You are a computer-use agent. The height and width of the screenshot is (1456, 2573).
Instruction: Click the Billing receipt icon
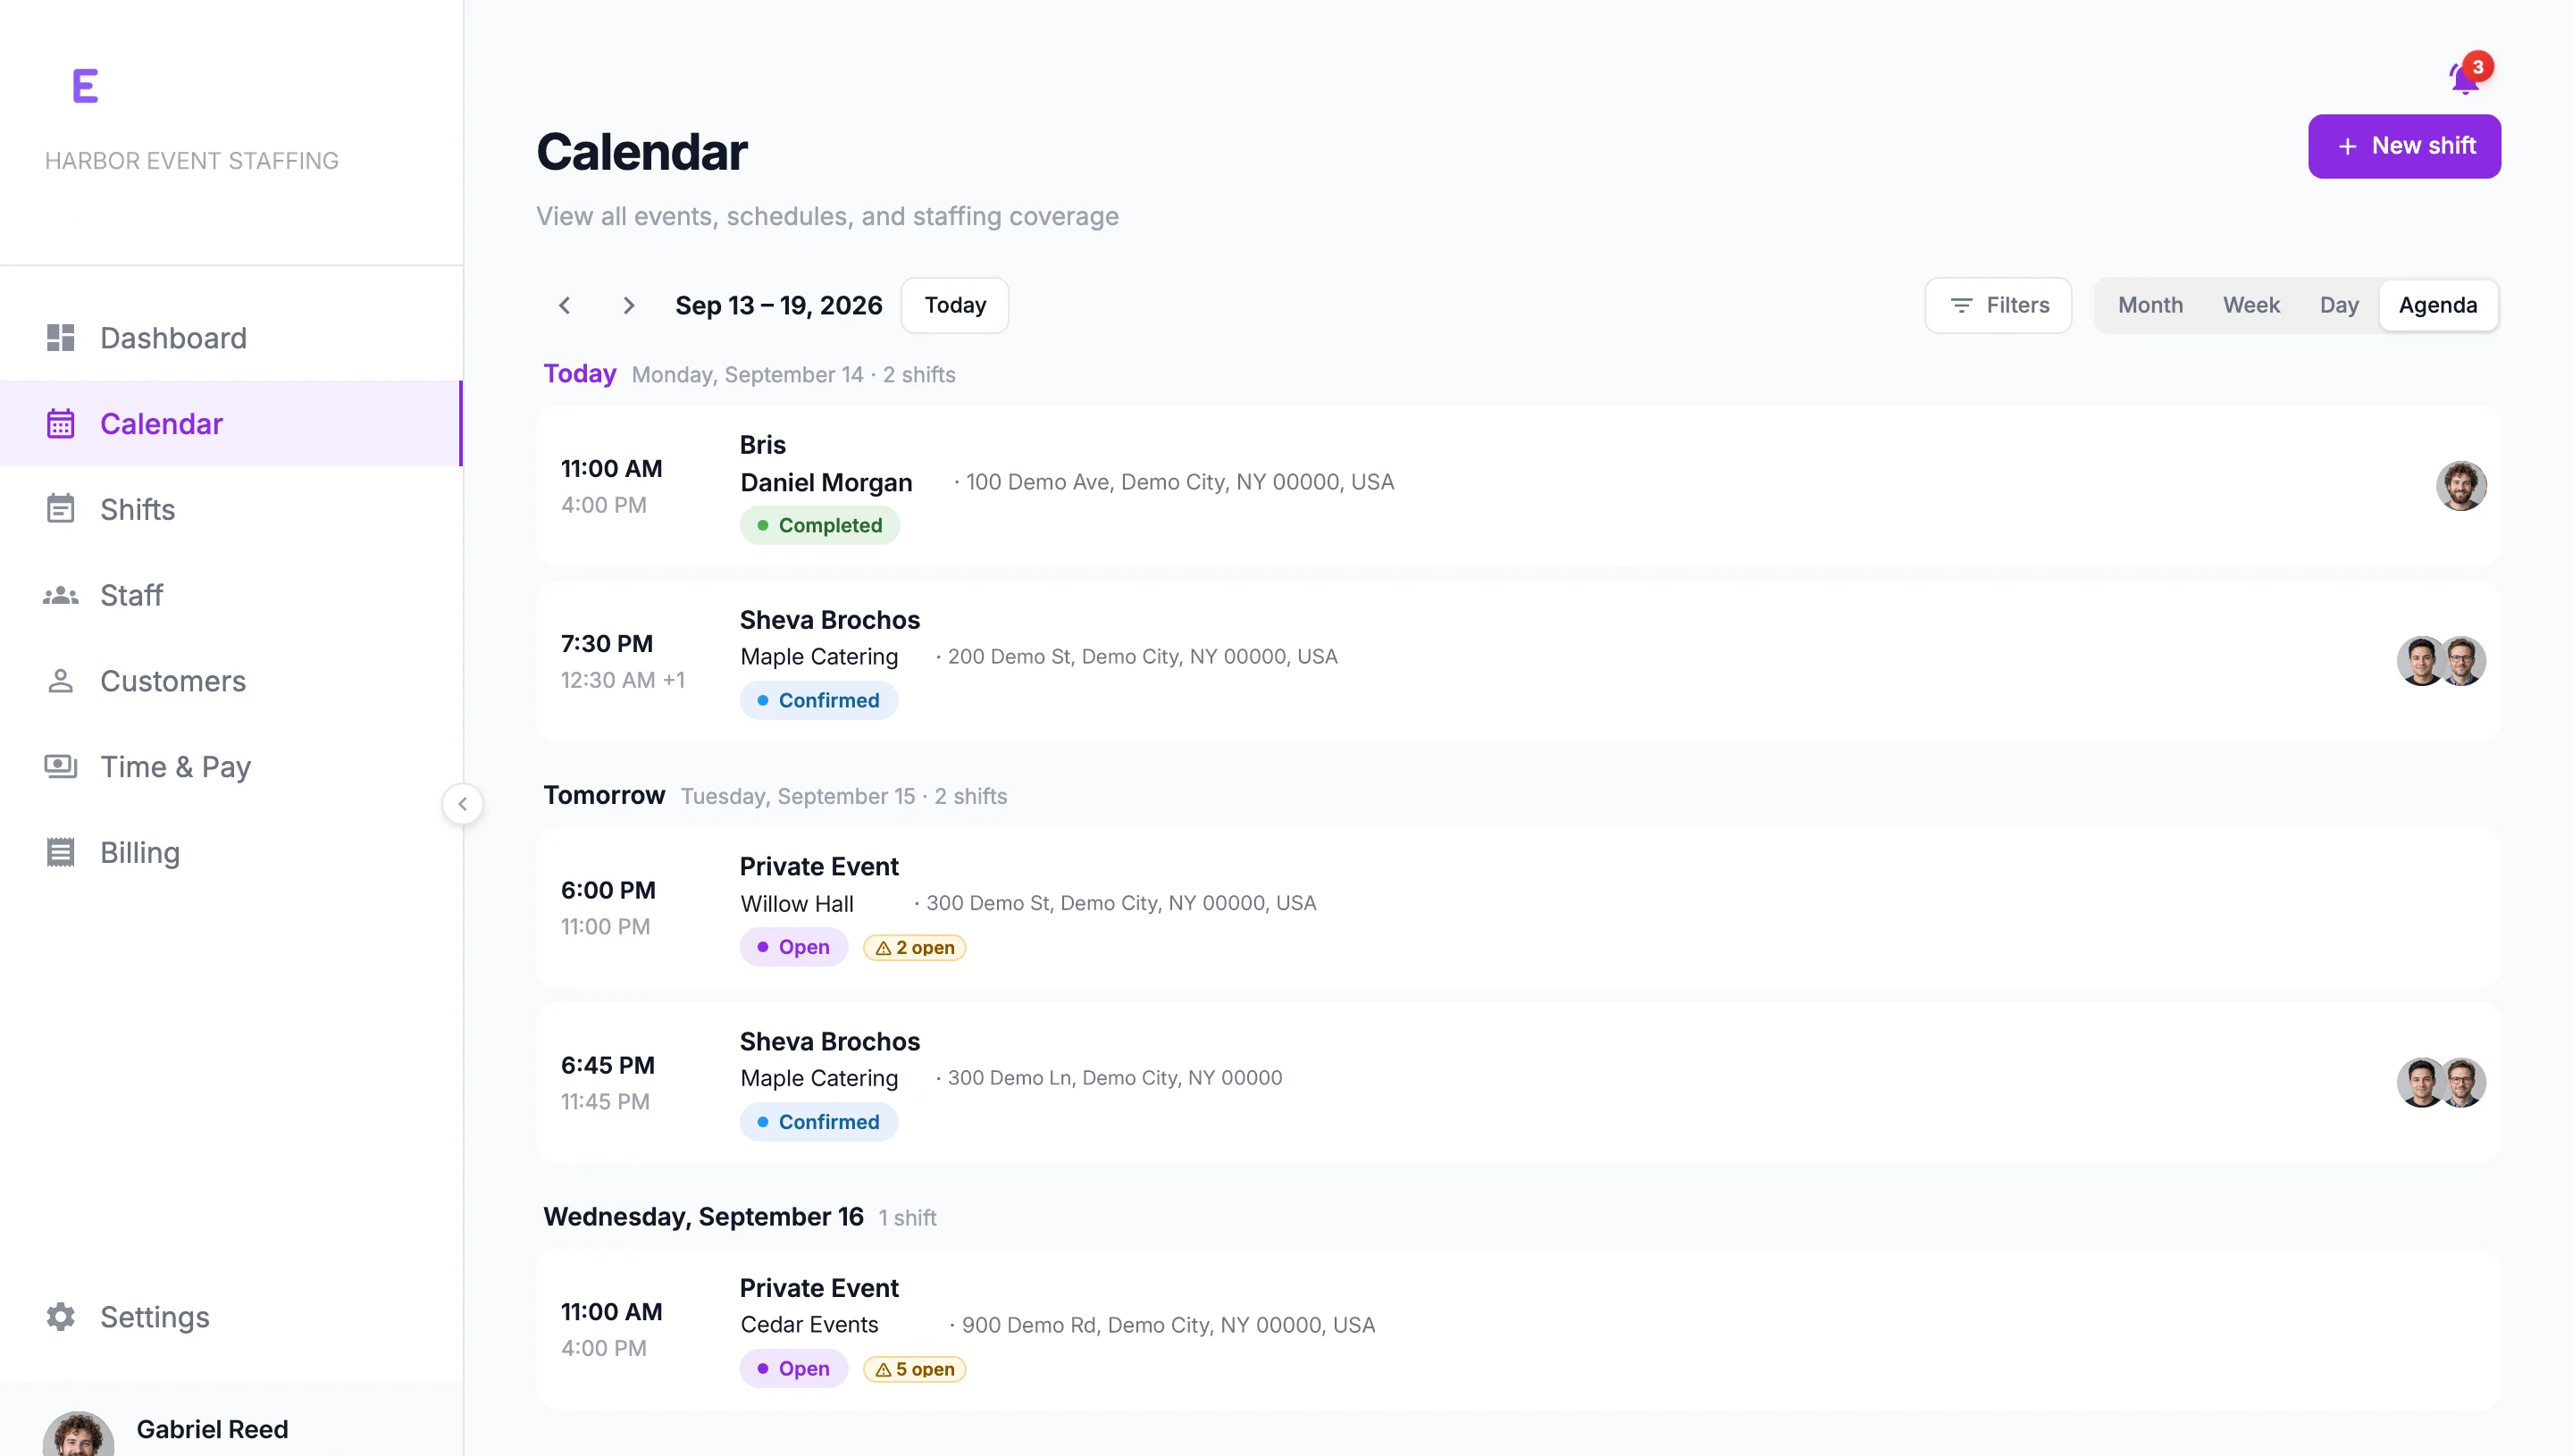pyautogui.click(x=60, y=852)
